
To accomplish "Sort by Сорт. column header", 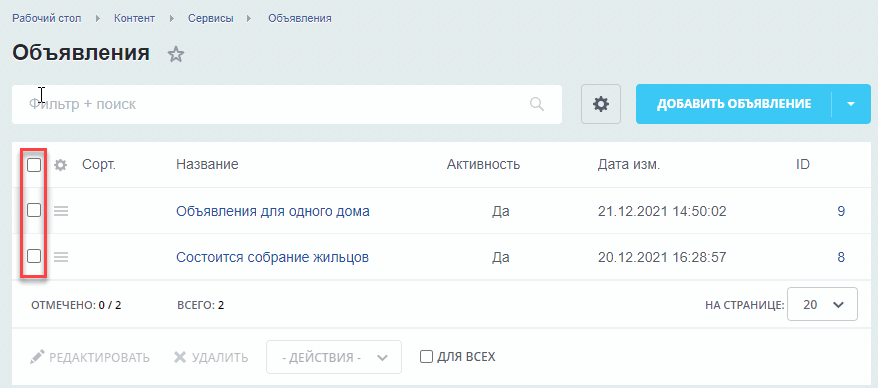I will point(99,165).
